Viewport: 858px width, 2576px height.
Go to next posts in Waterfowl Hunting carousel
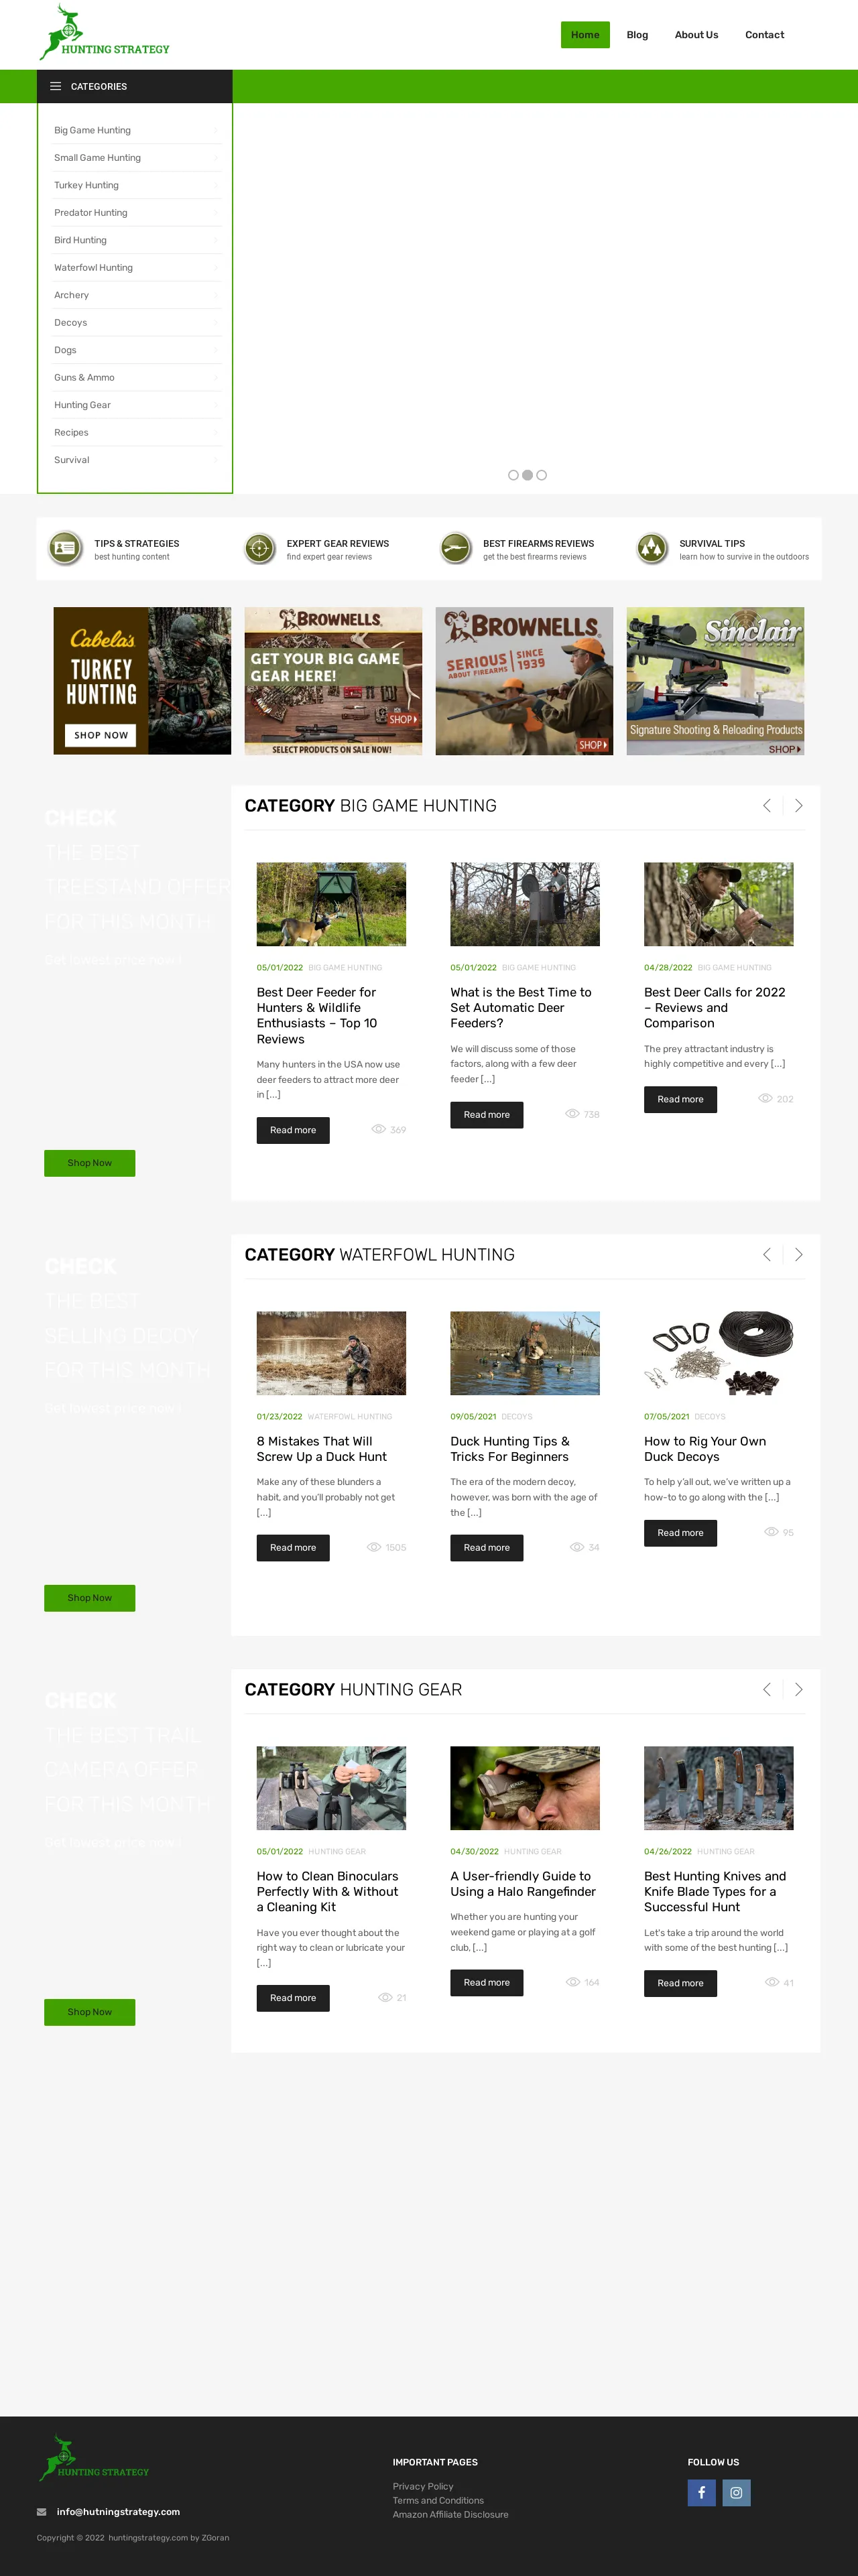[x=798, y=1255]
